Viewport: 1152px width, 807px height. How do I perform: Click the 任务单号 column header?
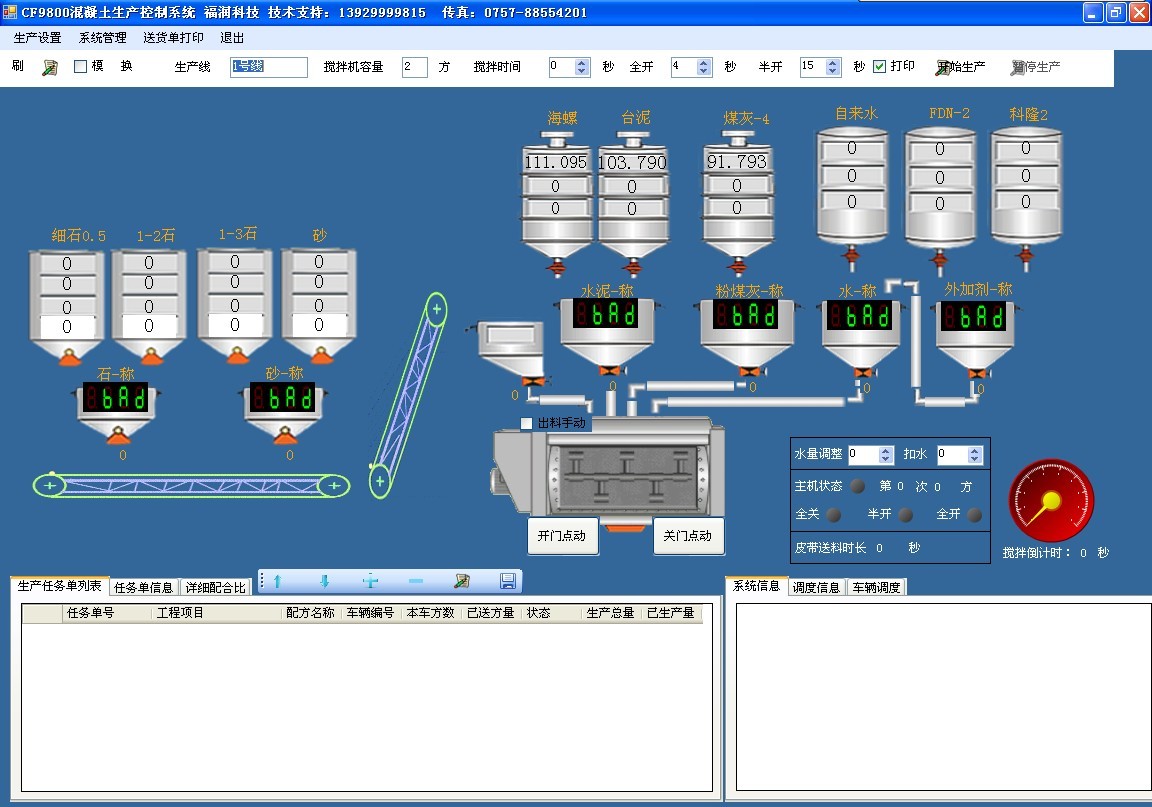click(90, 613)
